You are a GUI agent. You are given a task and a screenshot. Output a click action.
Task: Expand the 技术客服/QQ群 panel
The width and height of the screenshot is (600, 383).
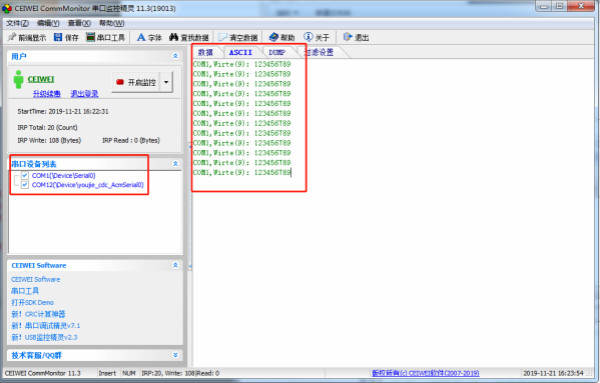[175, 355]
